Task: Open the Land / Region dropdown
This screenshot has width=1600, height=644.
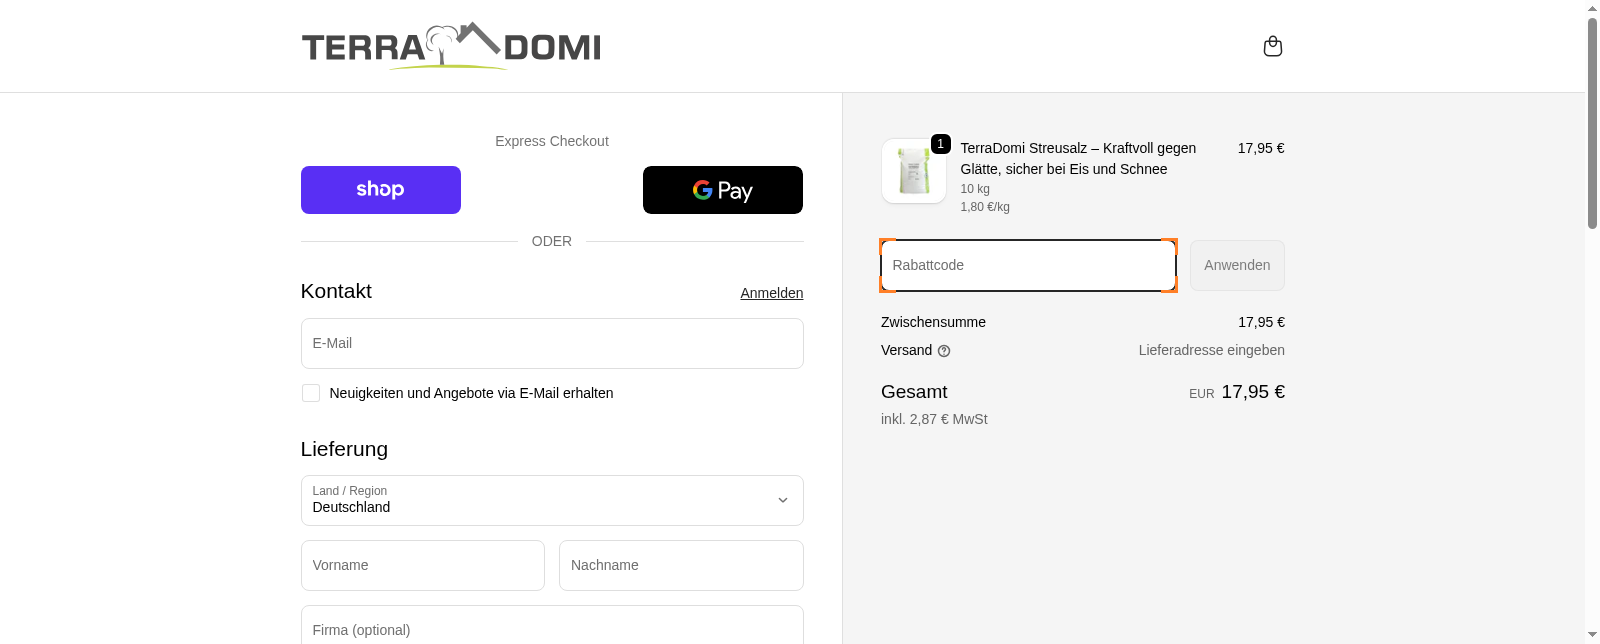Action: tap(552, 500)
